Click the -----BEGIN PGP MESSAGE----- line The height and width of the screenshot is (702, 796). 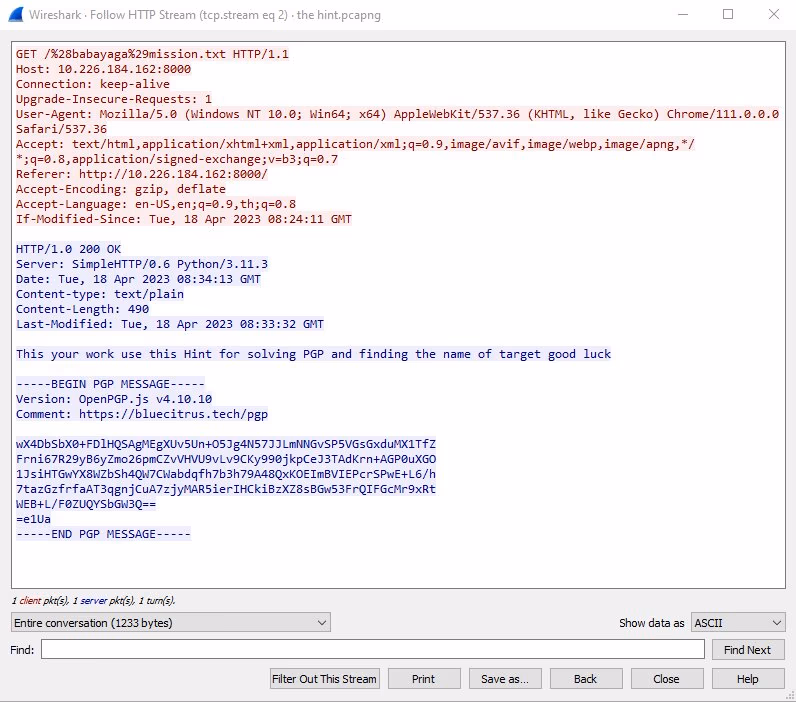[110, 384]
